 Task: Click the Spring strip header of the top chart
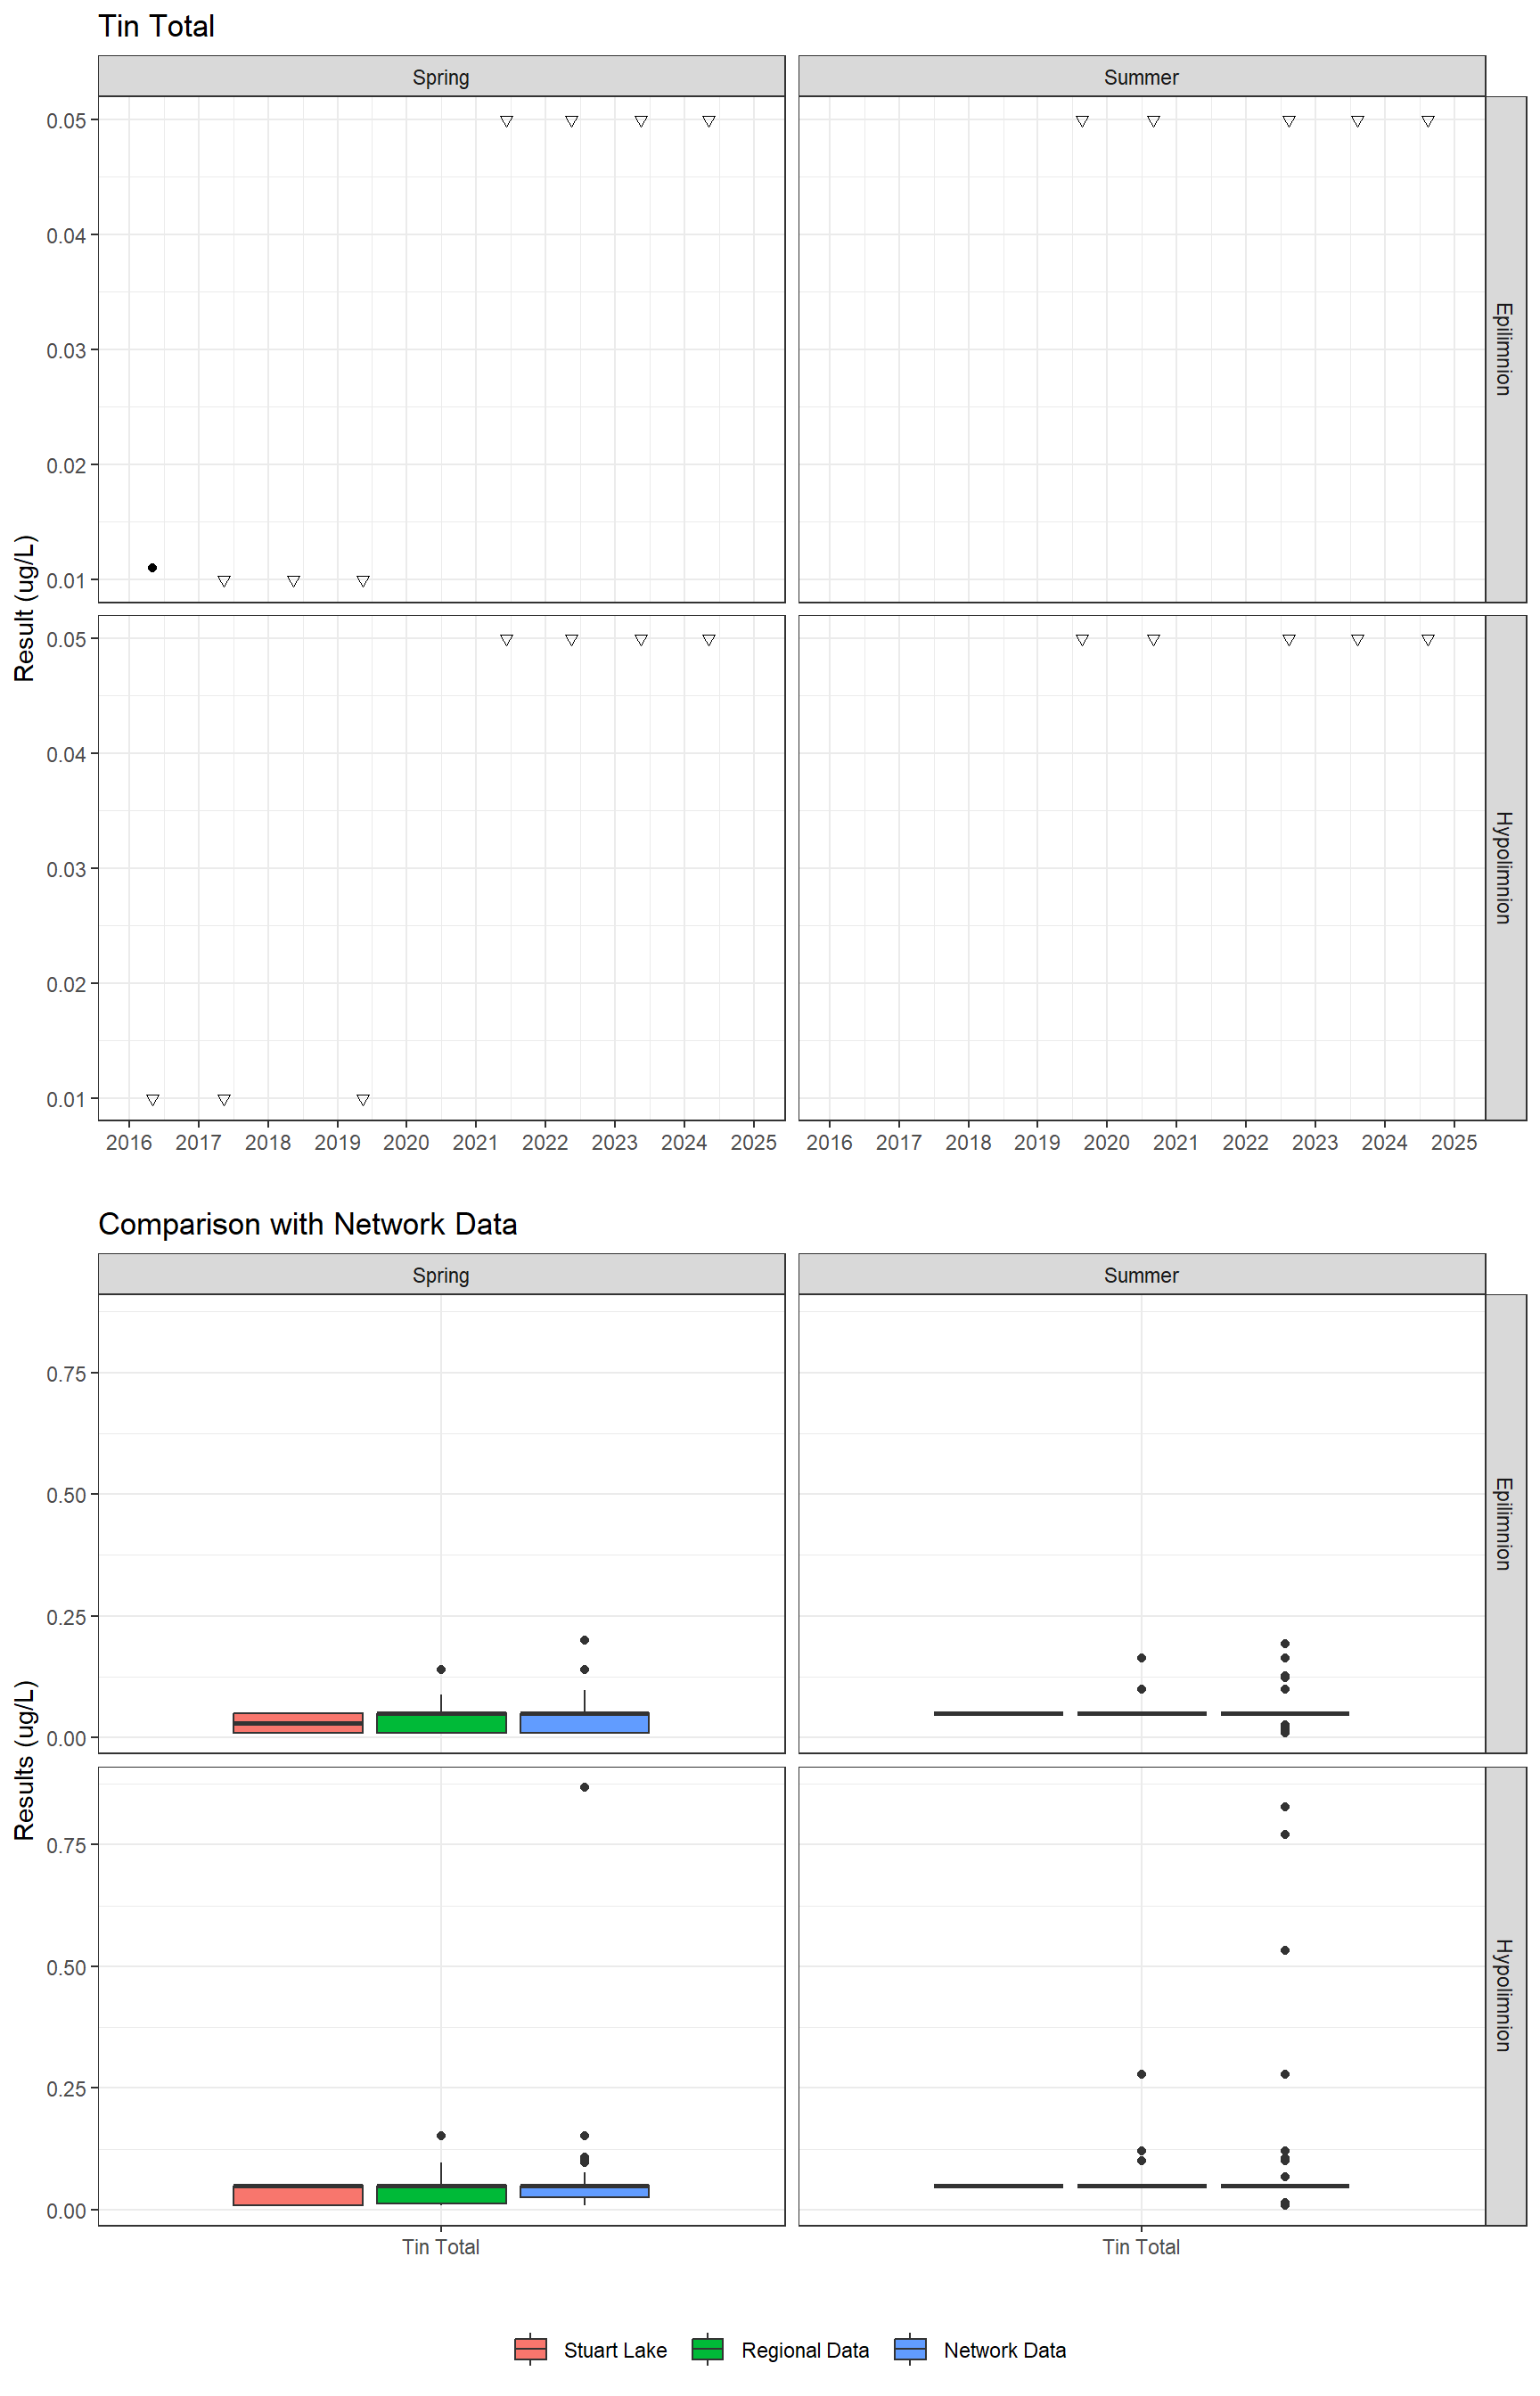441,77
